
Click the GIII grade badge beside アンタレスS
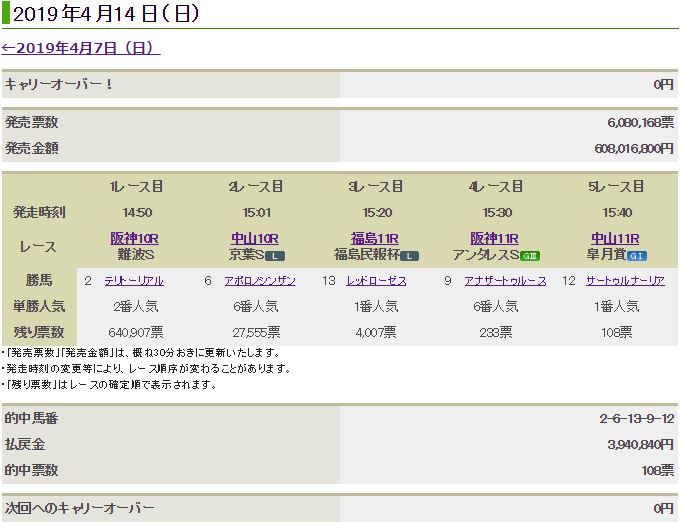(530, 256)
